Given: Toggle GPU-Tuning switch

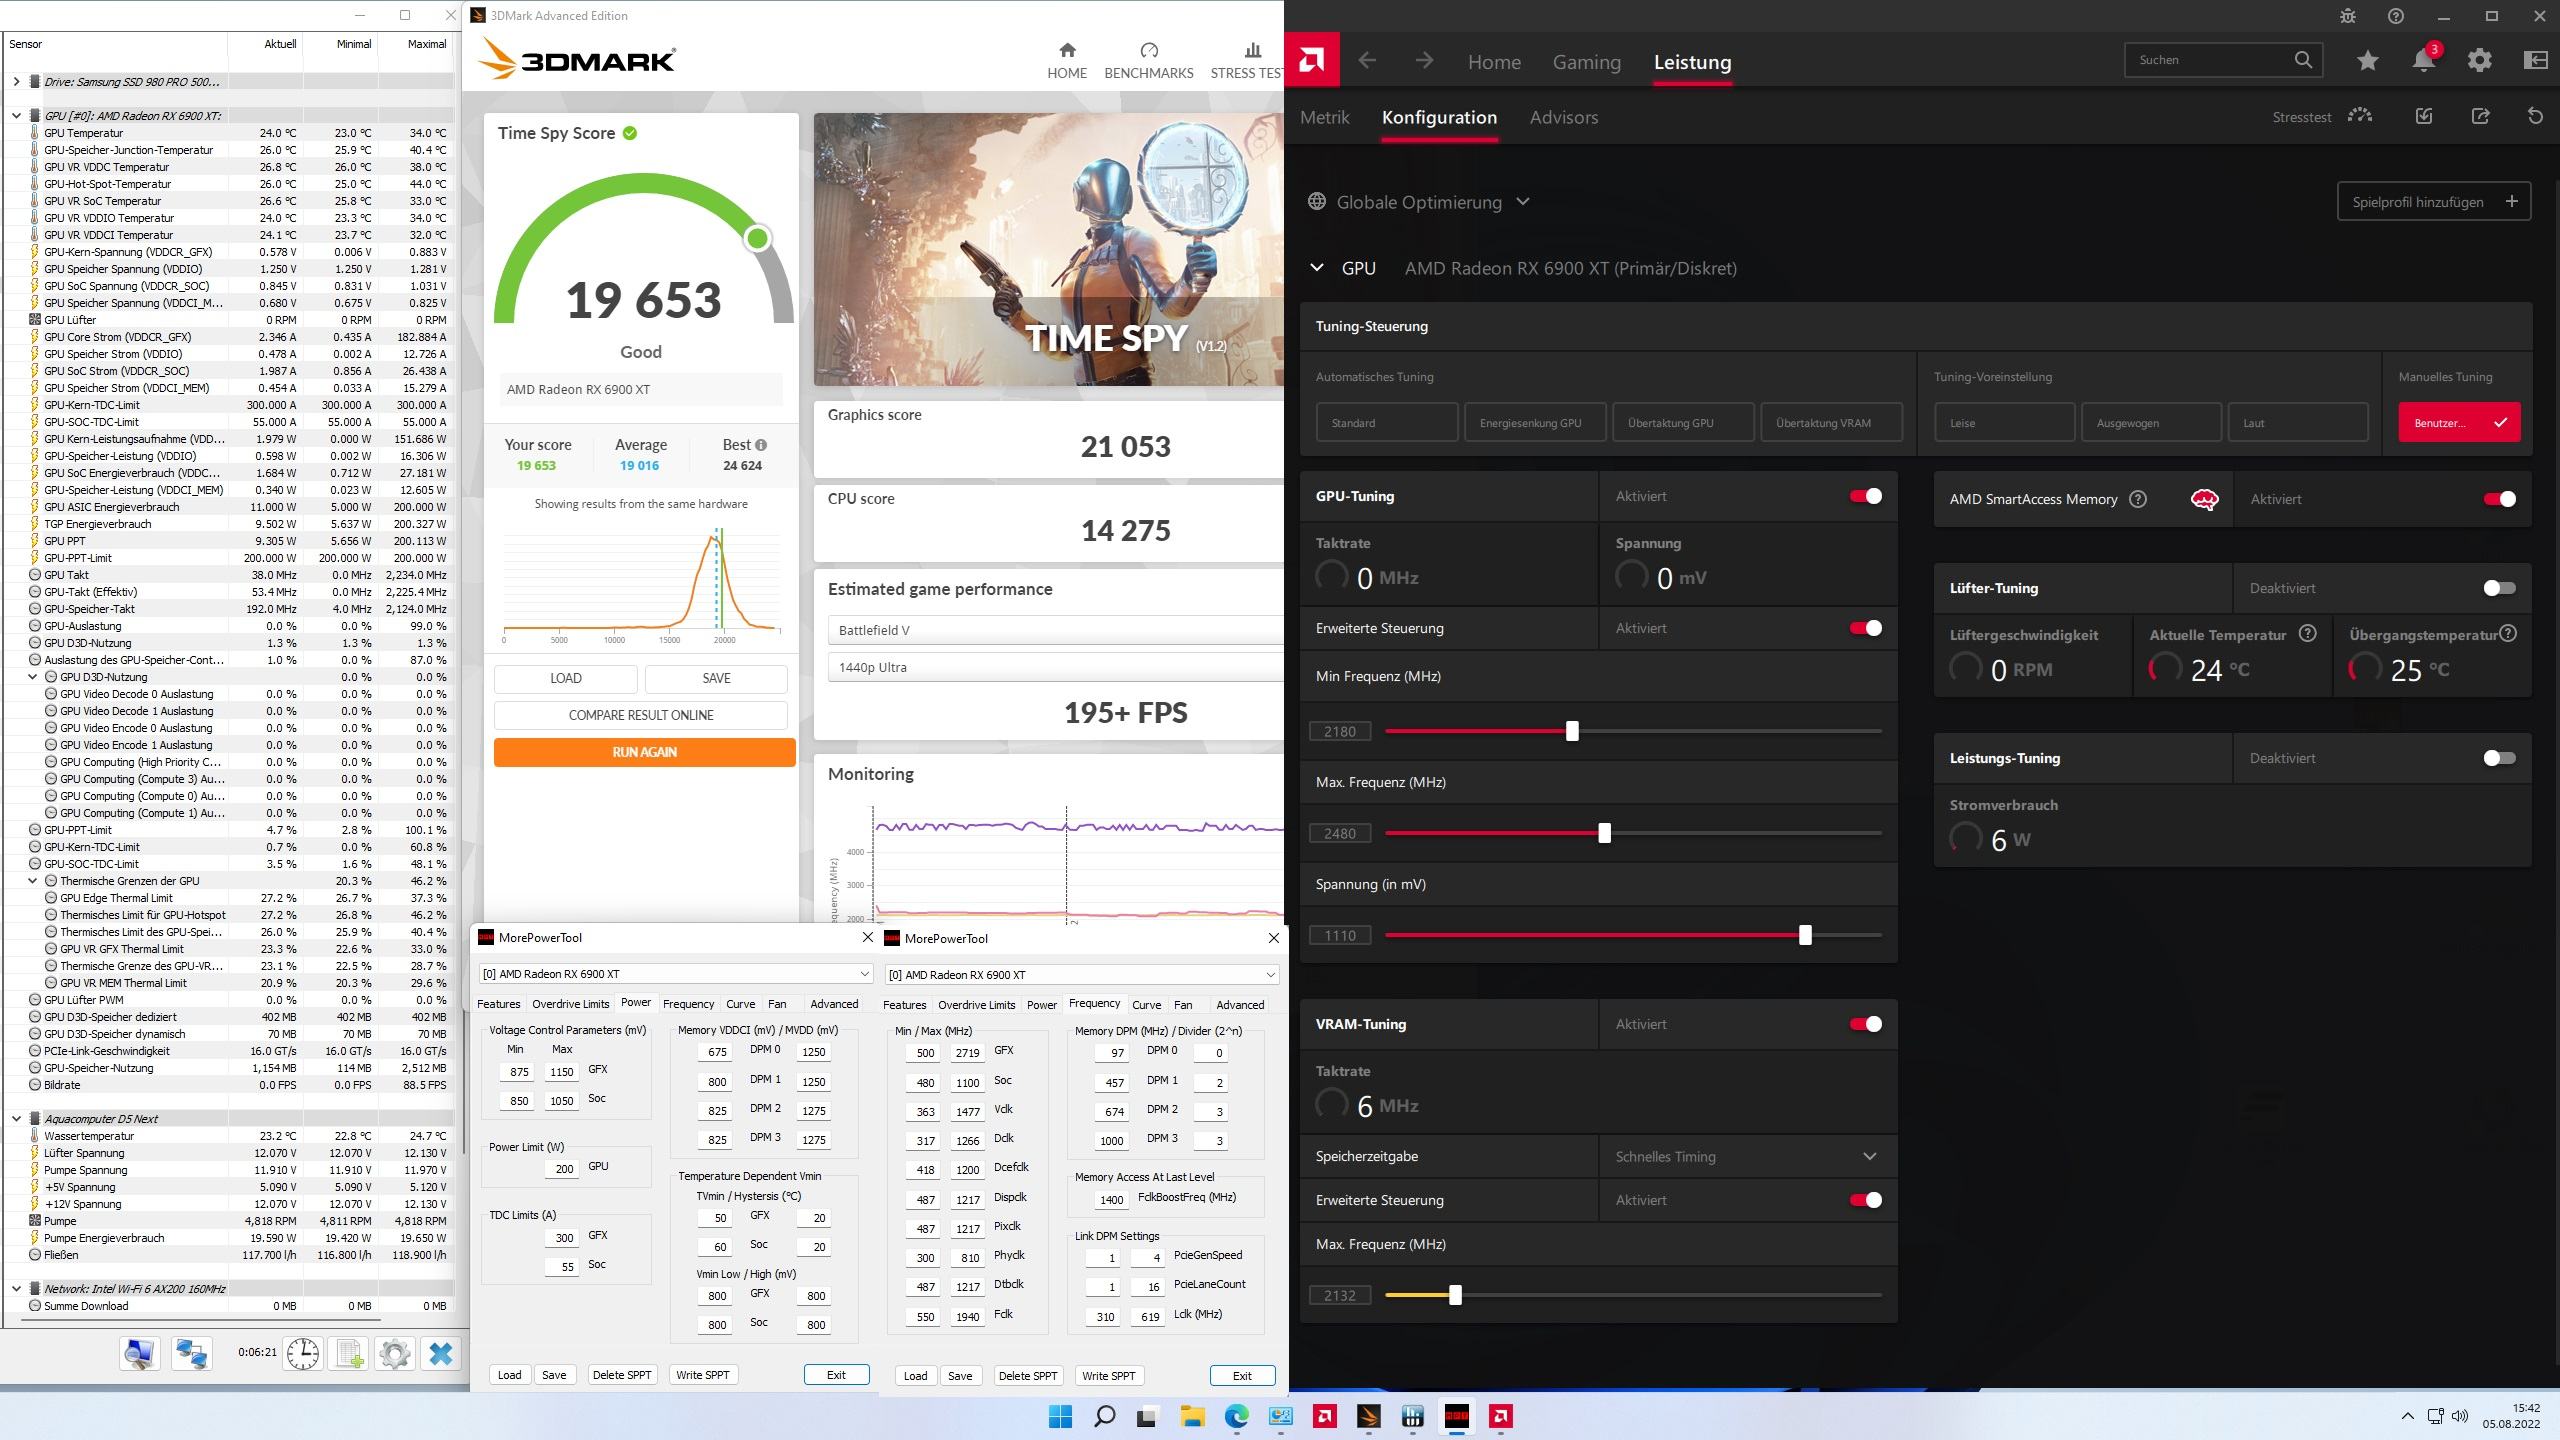Looking at the screenshot, I should (1866, 496).
